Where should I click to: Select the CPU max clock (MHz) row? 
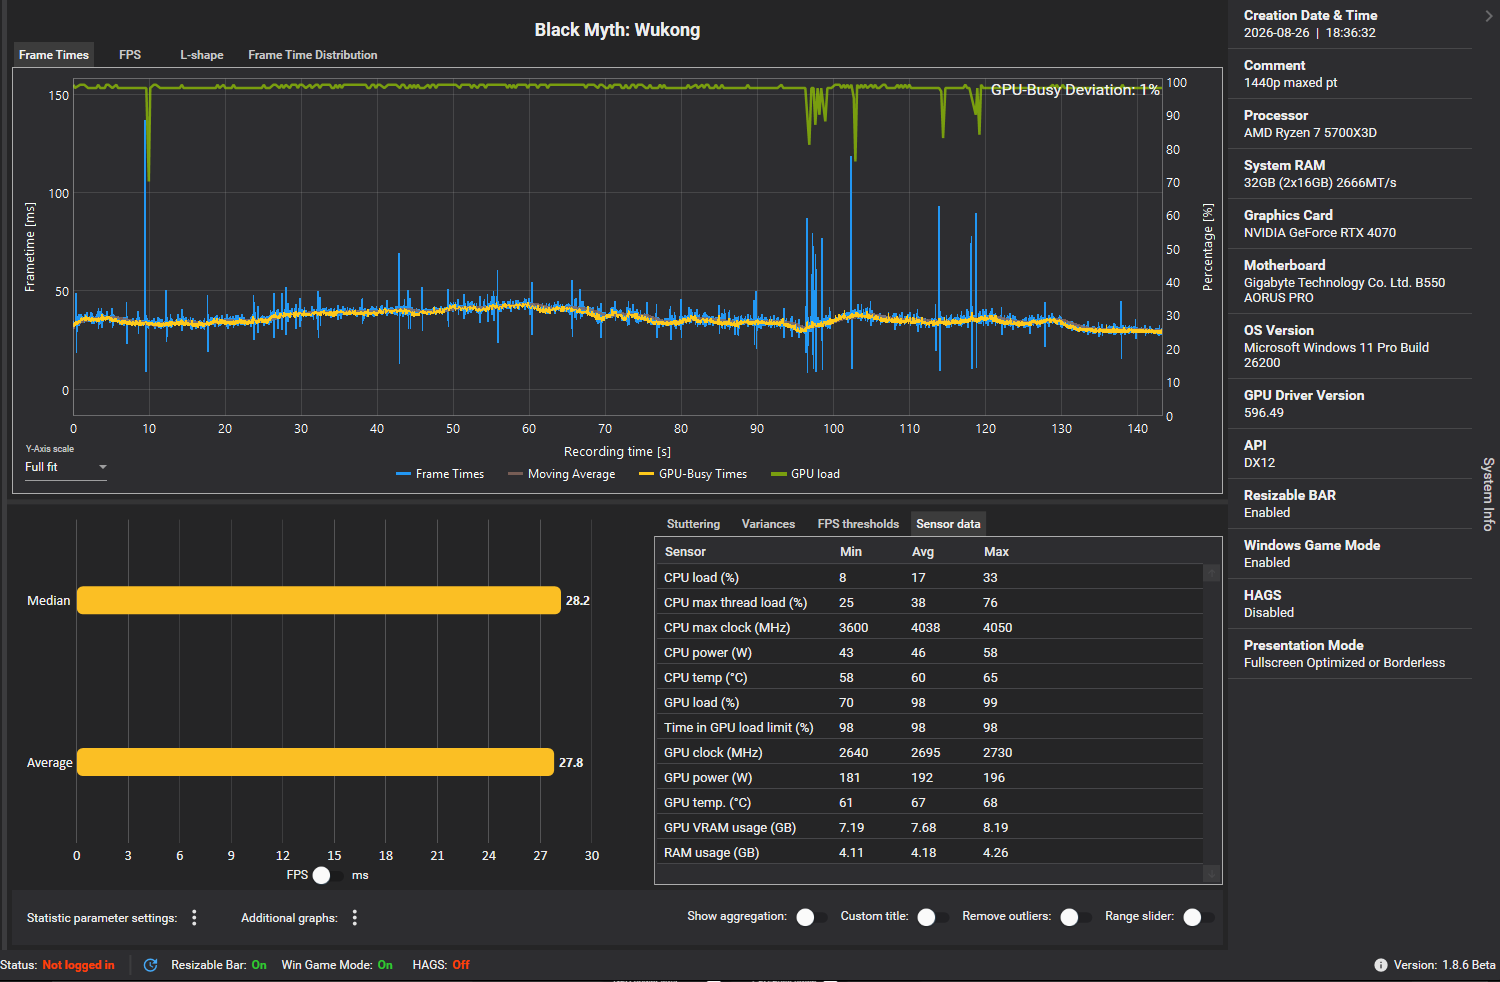(929, 628)
